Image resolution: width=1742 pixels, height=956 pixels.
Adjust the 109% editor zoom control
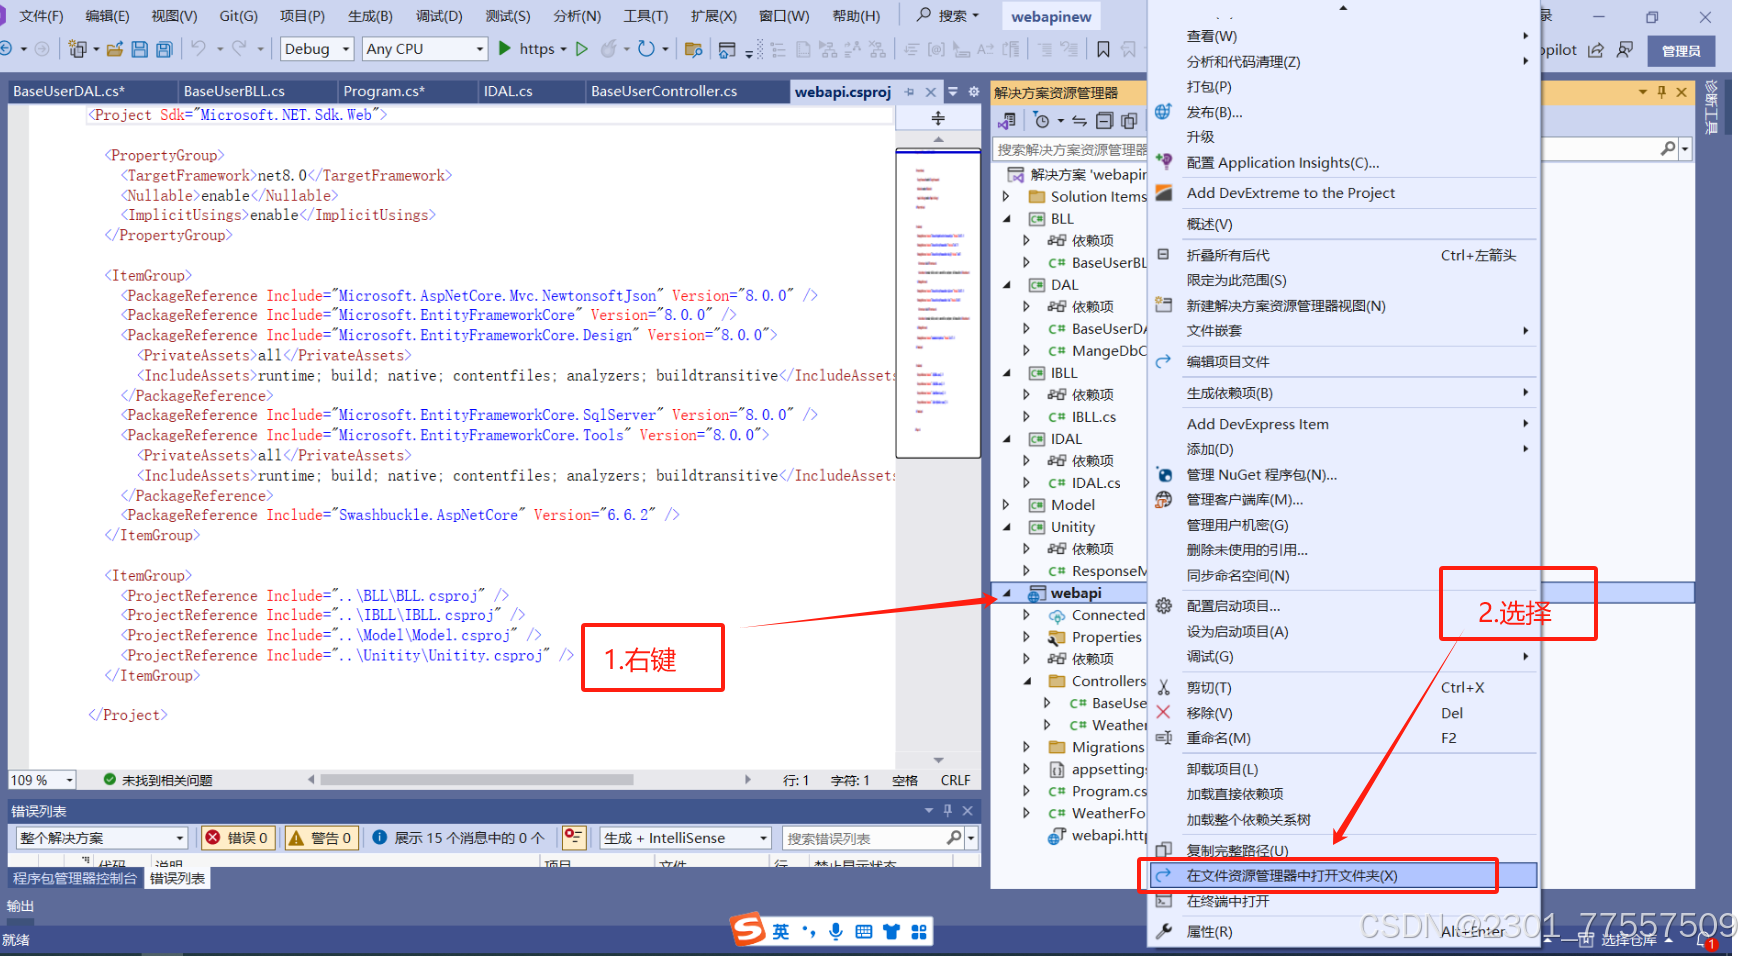point(40,779)
